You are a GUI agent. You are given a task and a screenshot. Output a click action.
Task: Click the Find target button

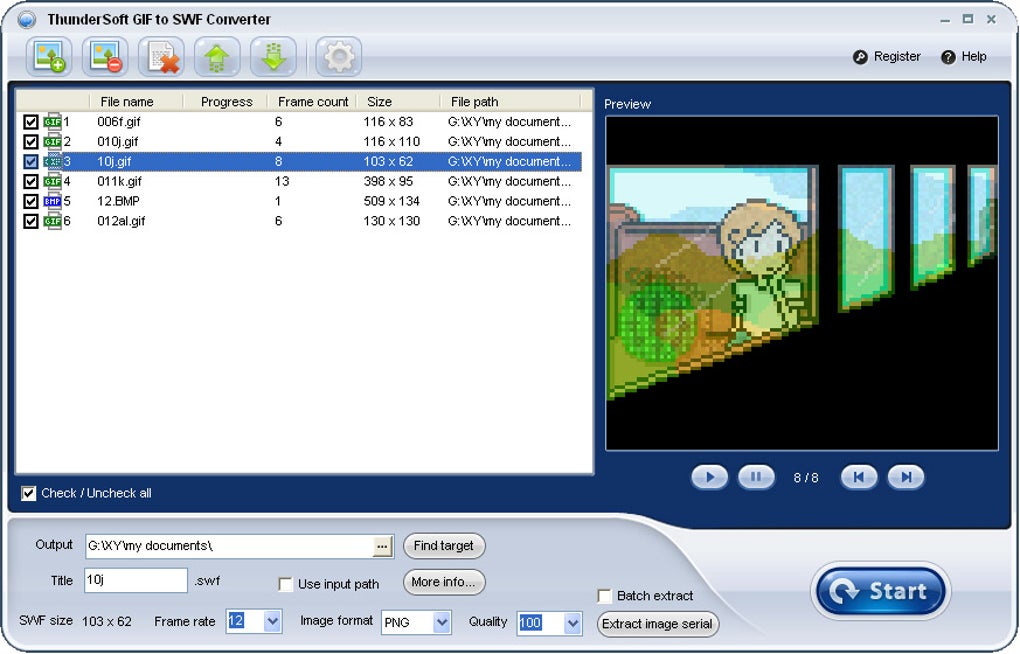click(444, 545)
